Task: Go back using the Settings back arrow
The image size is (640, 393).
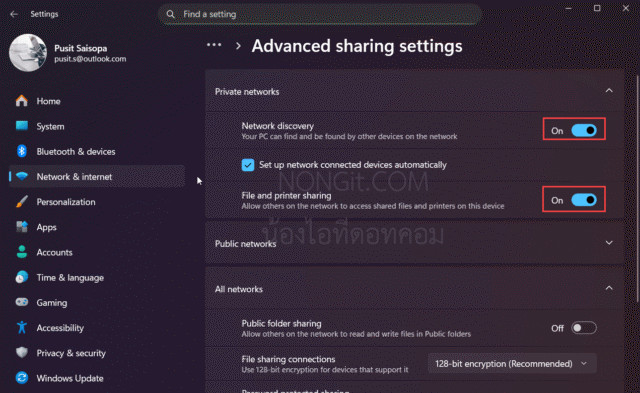Action: tap(14, 14)
